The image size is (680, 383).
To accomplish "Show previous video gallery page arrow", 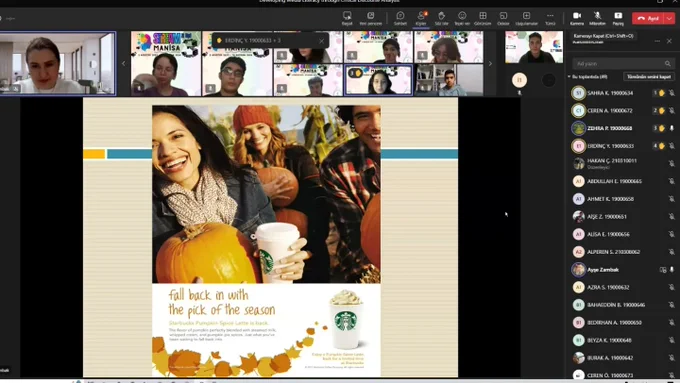I will (124, 63).
